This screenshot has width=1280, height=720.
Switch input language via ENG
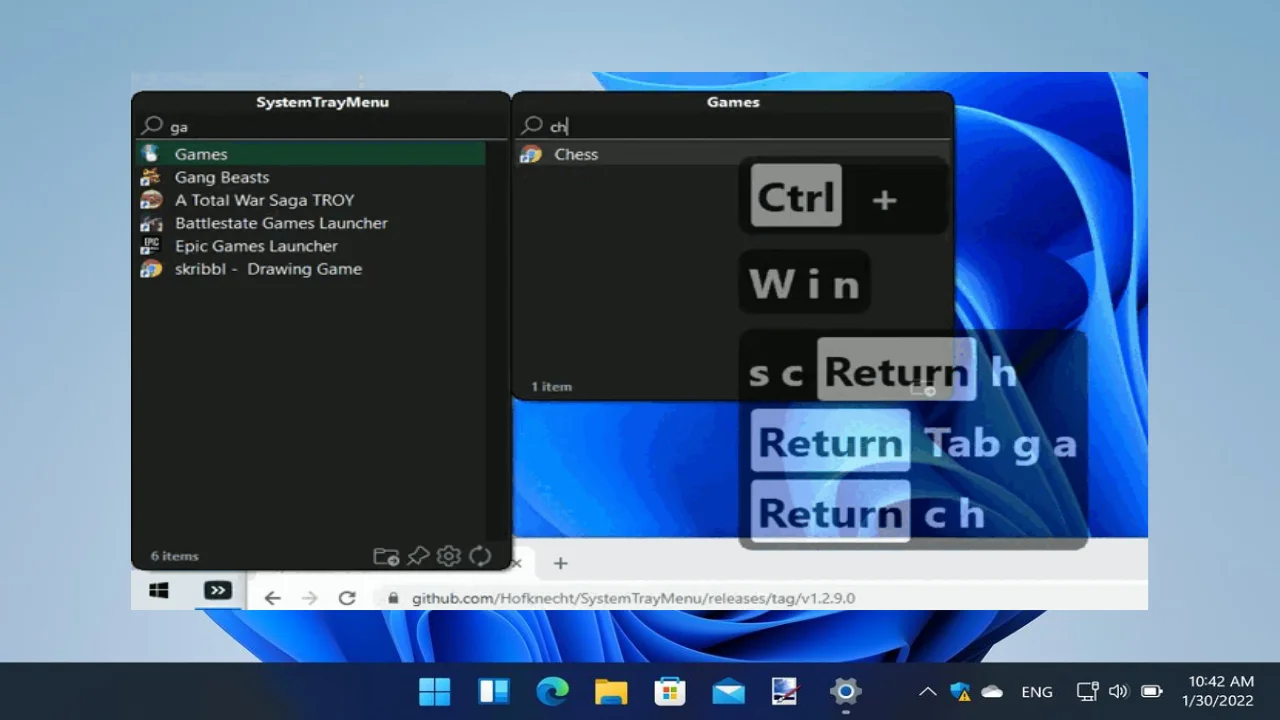[1037, 692]
